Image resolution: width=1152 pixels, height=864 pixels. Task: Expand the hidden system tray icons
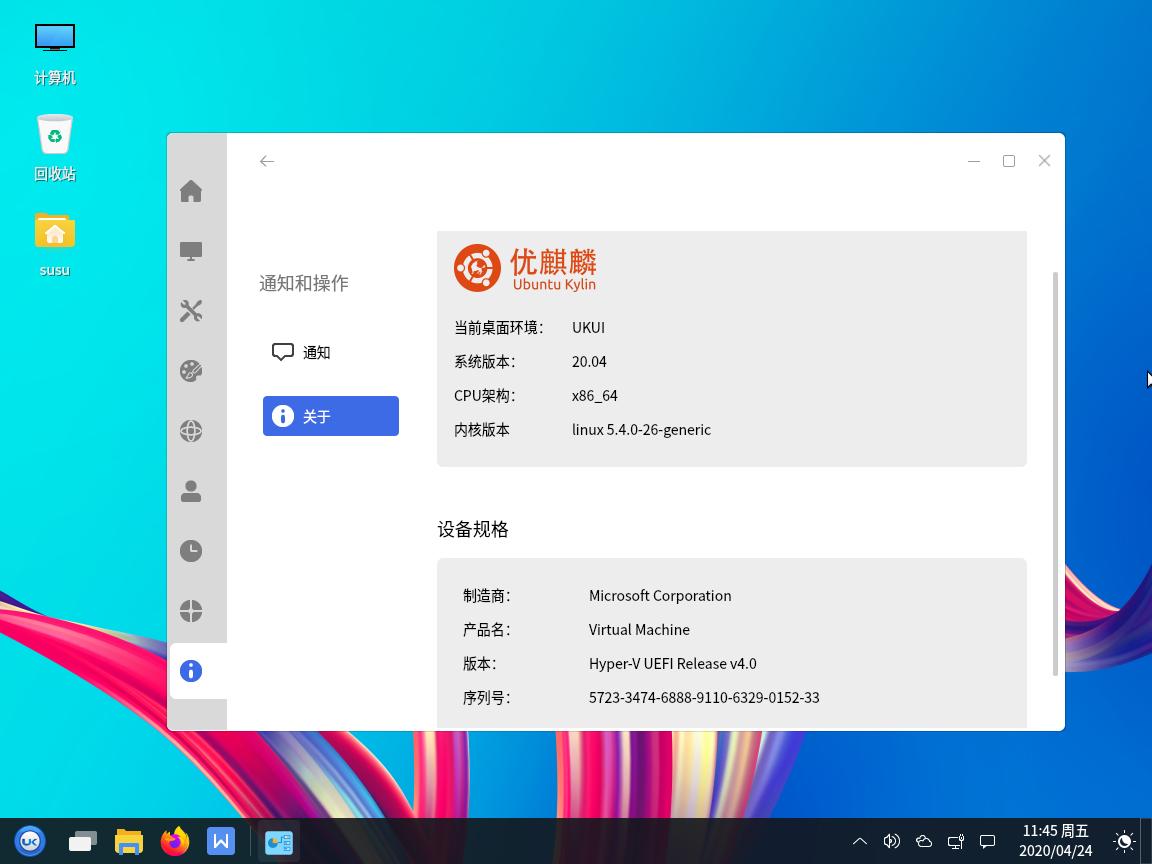pyautogui.click(x=859, y=841)
